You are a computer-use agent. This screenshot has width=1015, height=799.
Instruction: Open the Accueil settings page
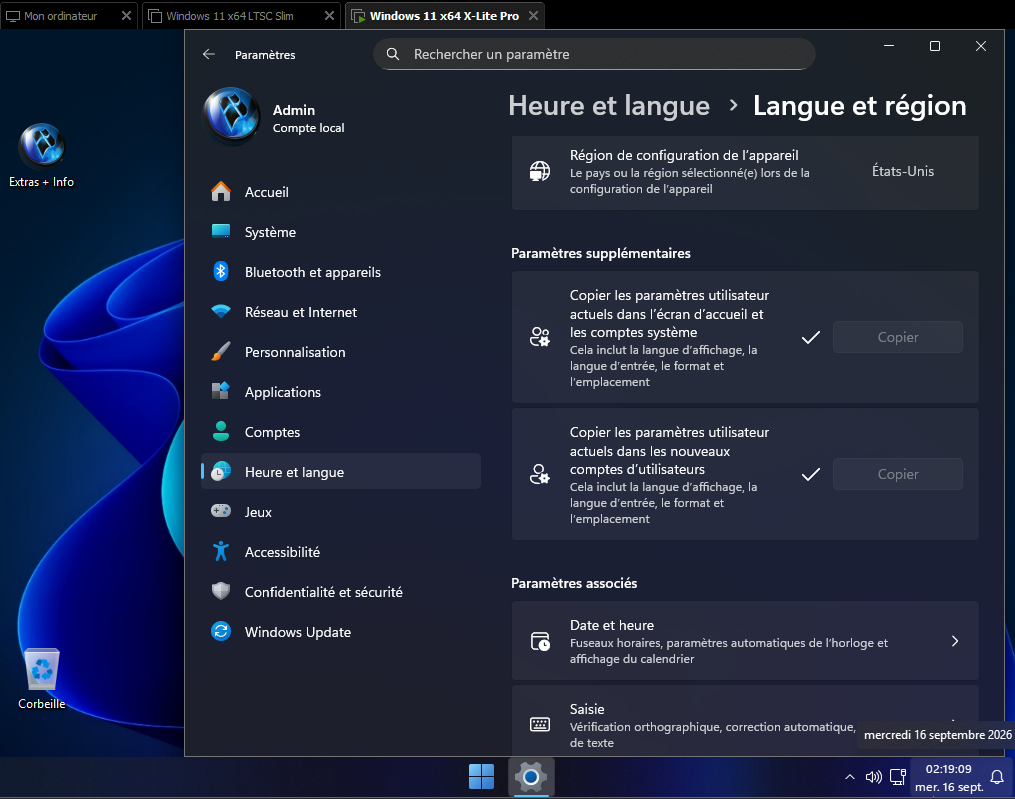(340, 192)
